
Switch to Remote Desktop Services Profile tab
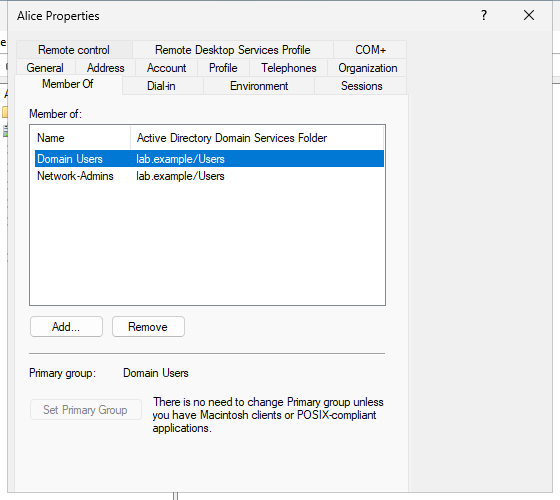pyautogui.click(x=232, y=50)
